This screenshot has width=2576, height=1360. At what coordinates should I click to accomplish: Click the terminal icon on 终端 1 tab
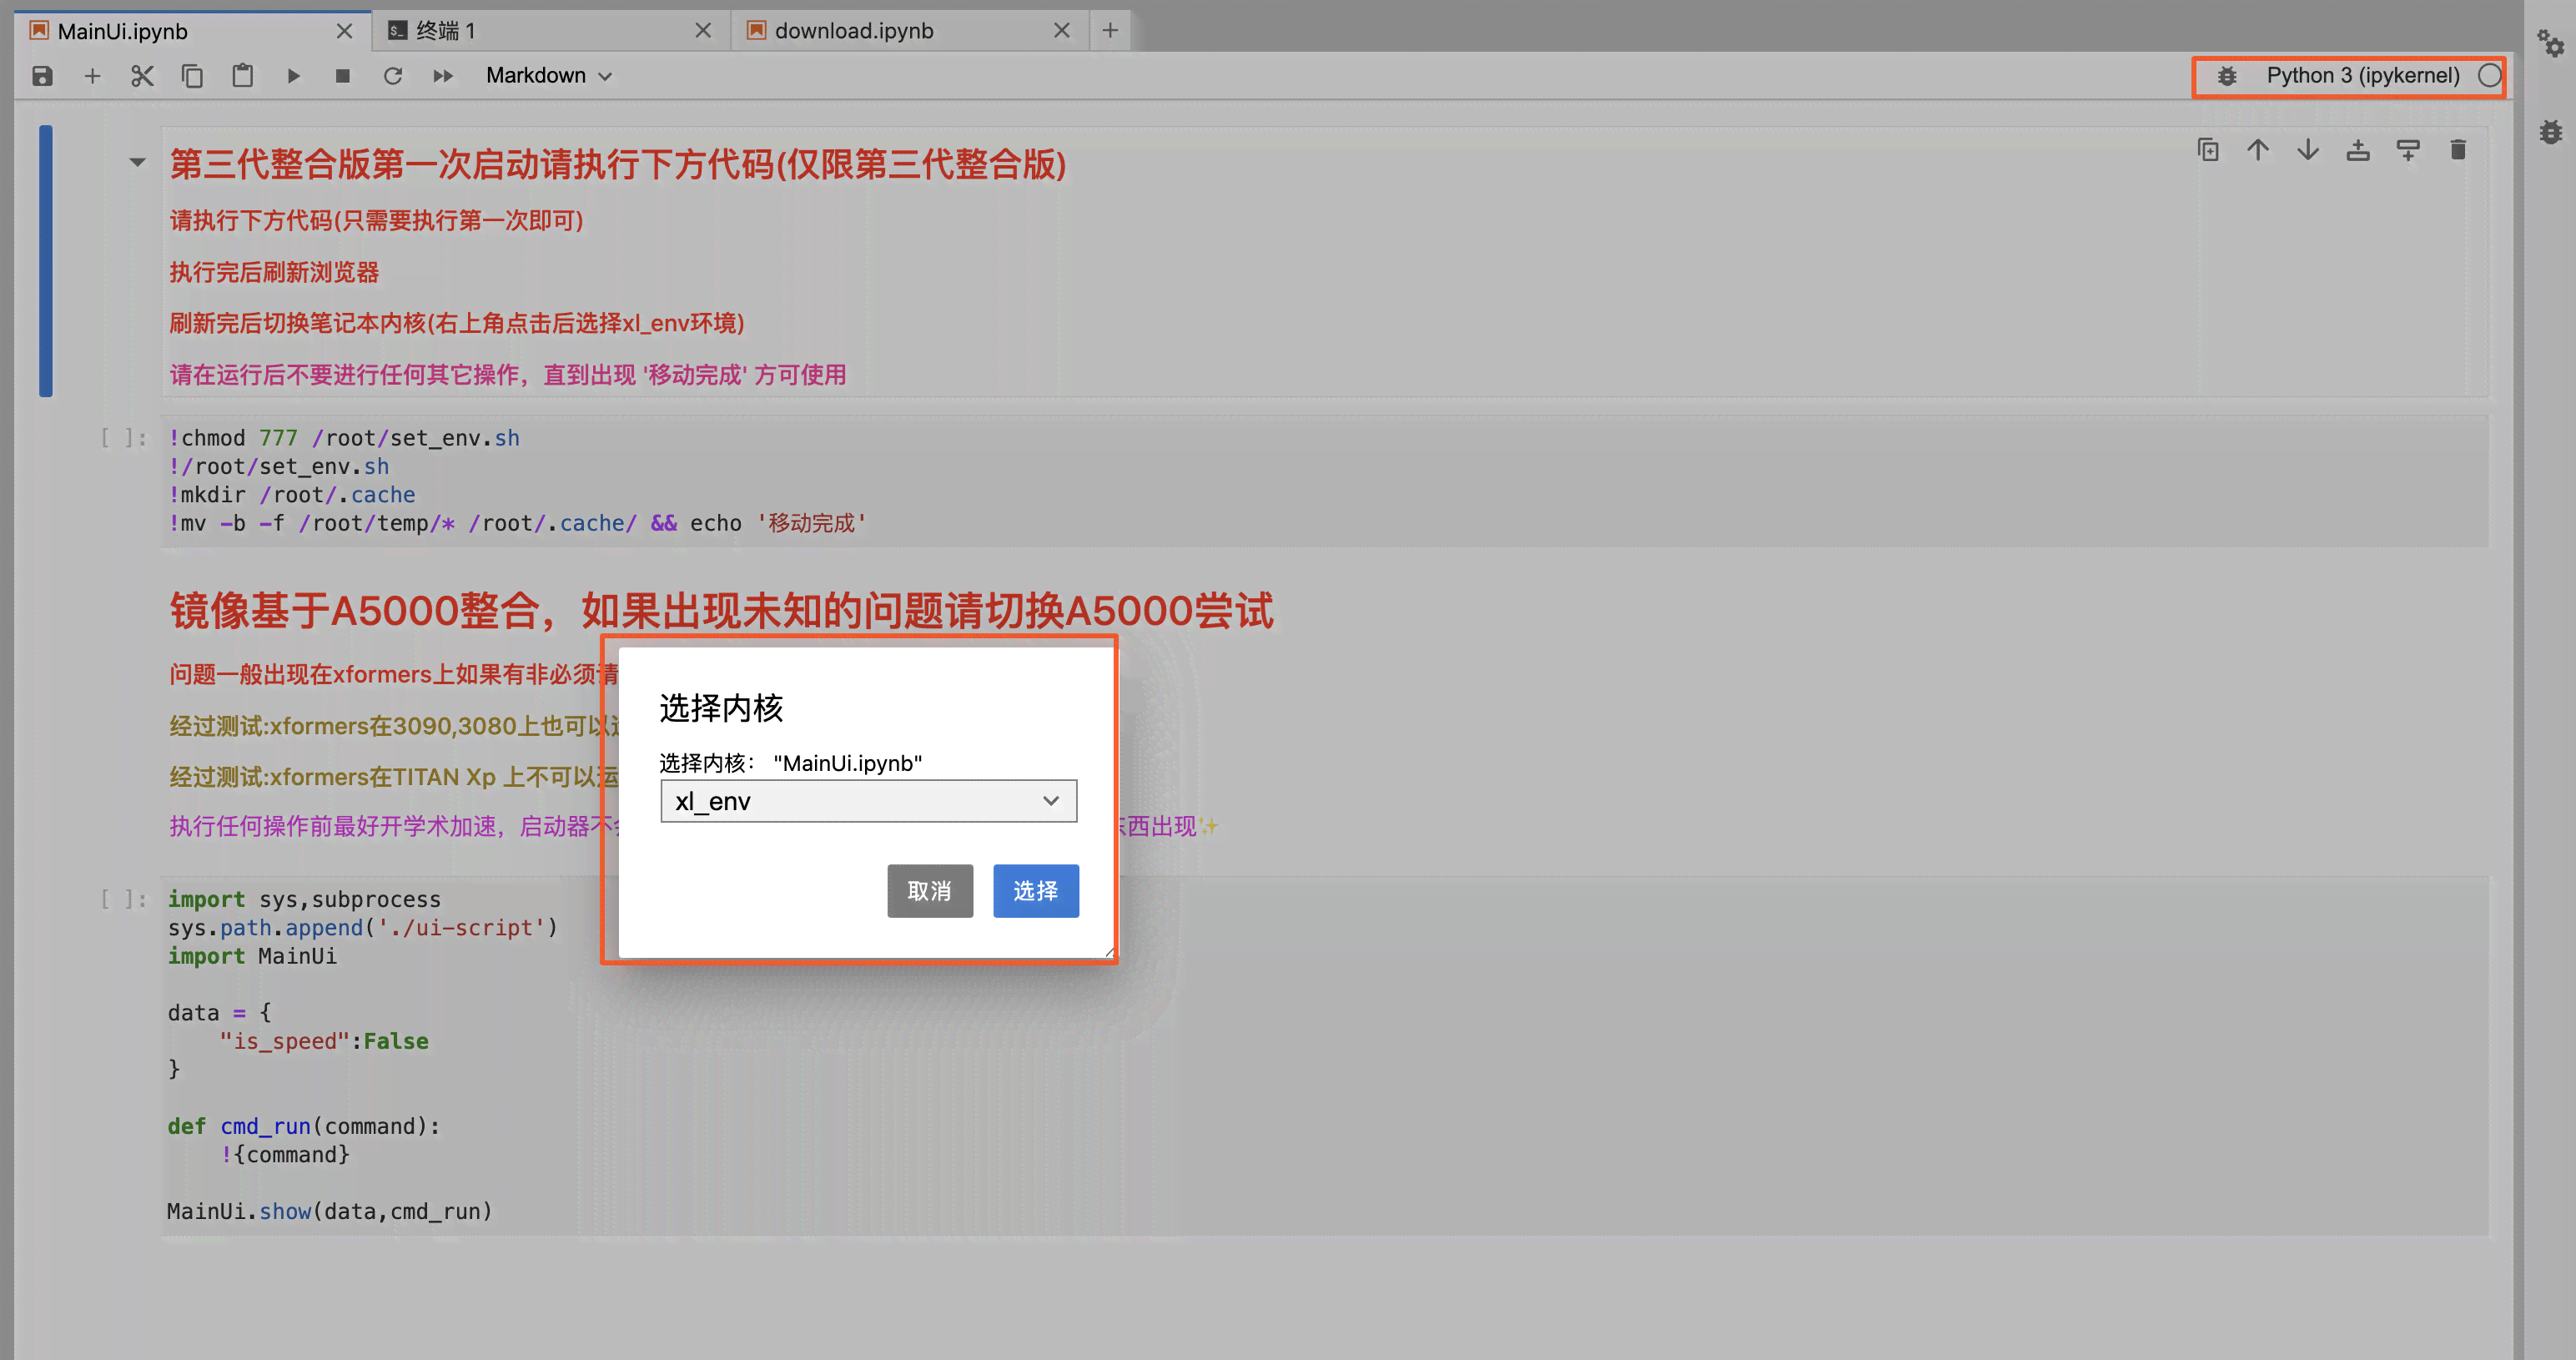(x=397, y=31)
